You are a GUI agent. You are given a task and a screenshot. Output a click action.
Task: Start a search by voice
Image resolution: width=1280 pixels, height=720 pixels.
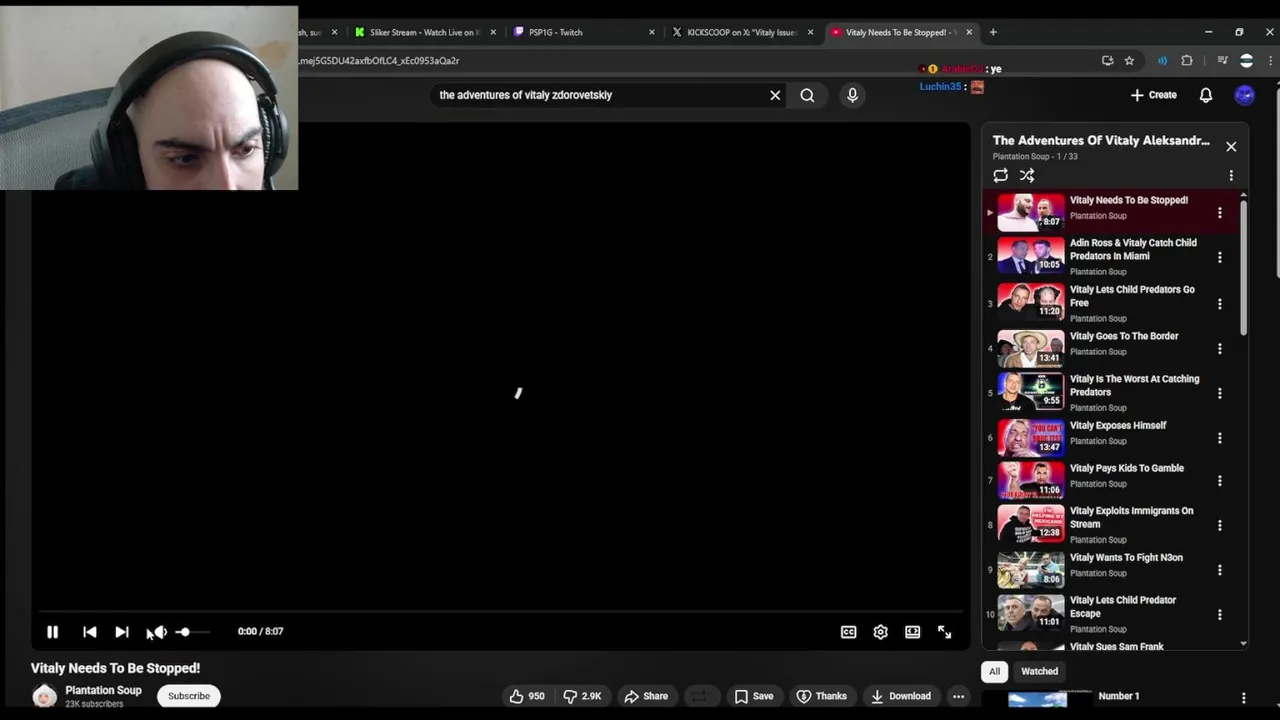(x=852, y=95)
